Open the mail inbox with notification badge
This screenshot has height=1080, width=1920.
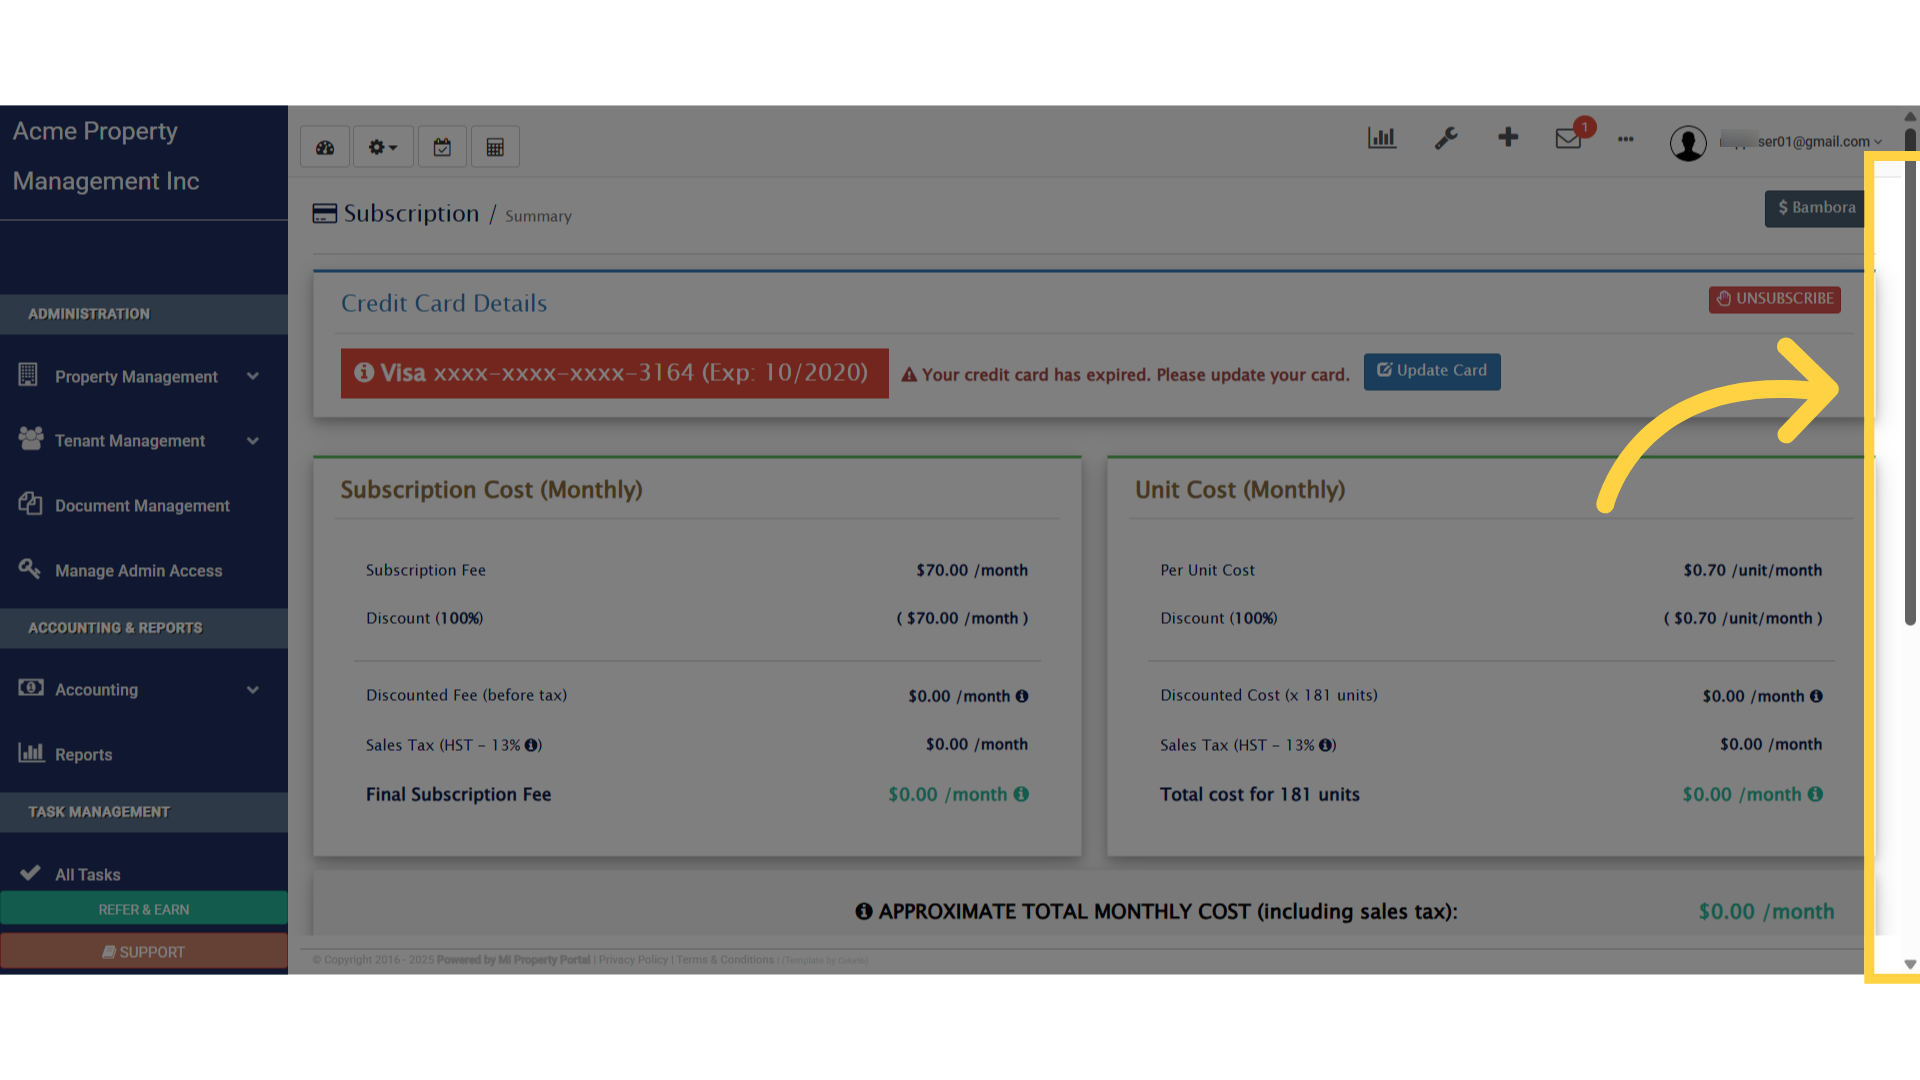click(1568, 139)
